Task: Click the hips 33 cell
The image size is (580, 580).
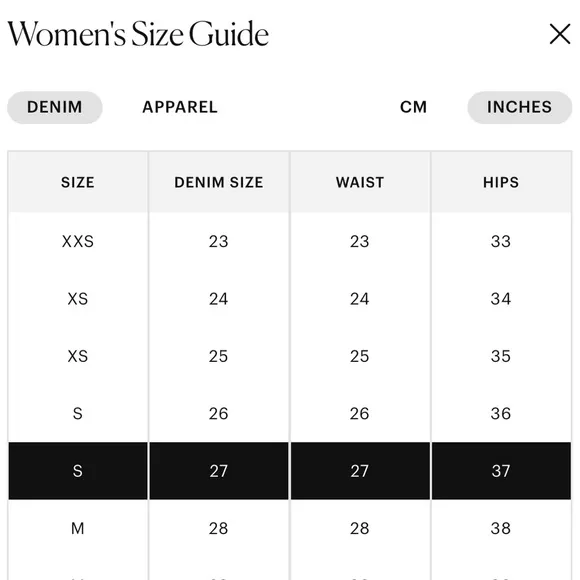Action: coord(501,242)
